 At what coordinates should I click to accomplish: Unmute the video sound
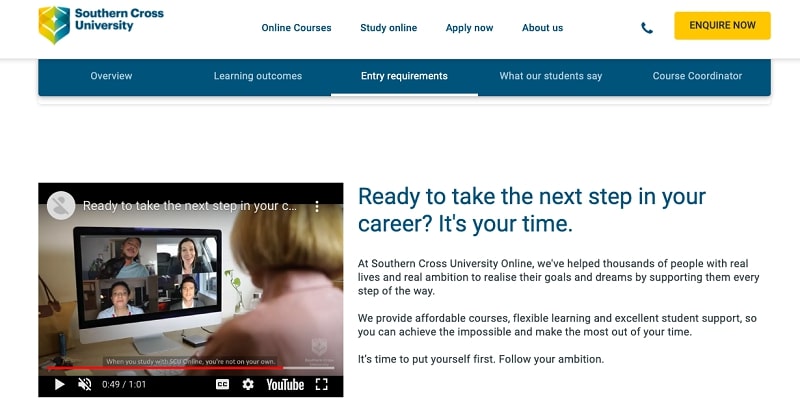point(85,384)
